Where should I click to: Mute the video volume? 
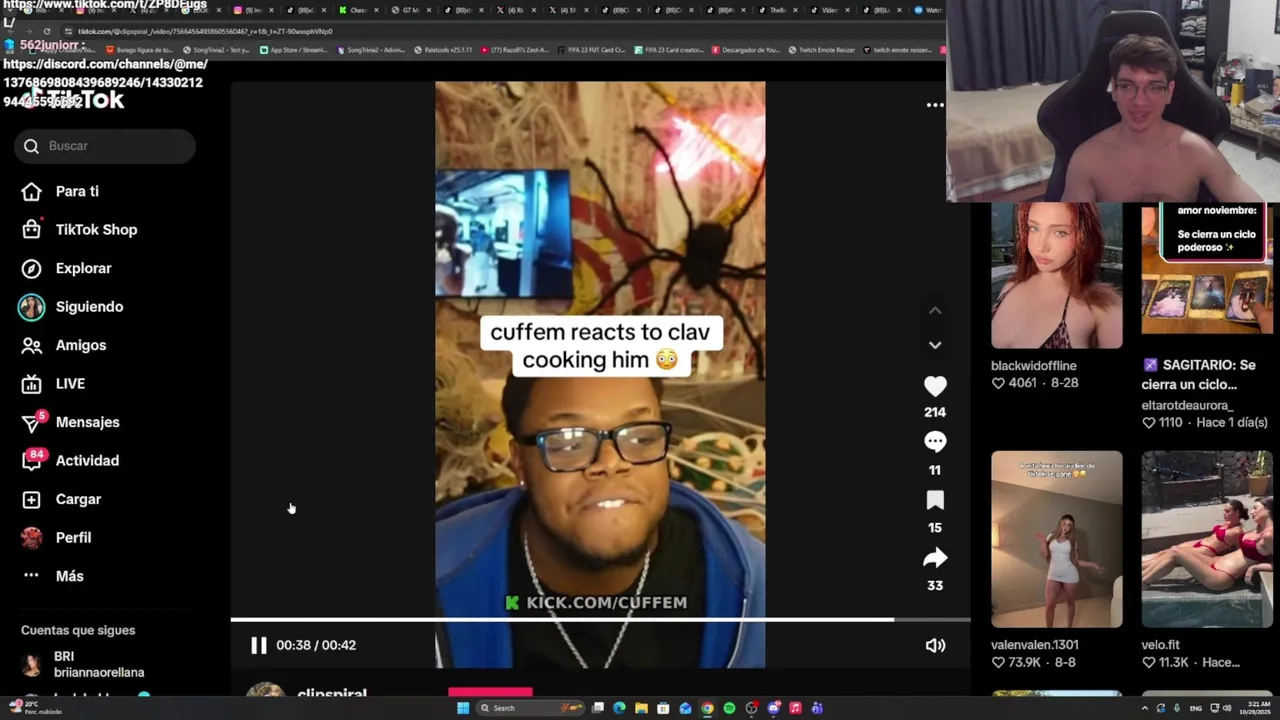pos(935,645)
